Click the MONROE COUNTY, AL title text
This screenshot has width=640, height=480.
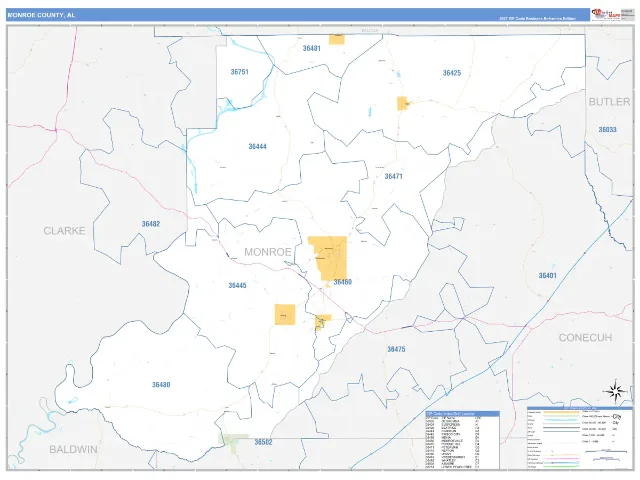click(41, 15)
